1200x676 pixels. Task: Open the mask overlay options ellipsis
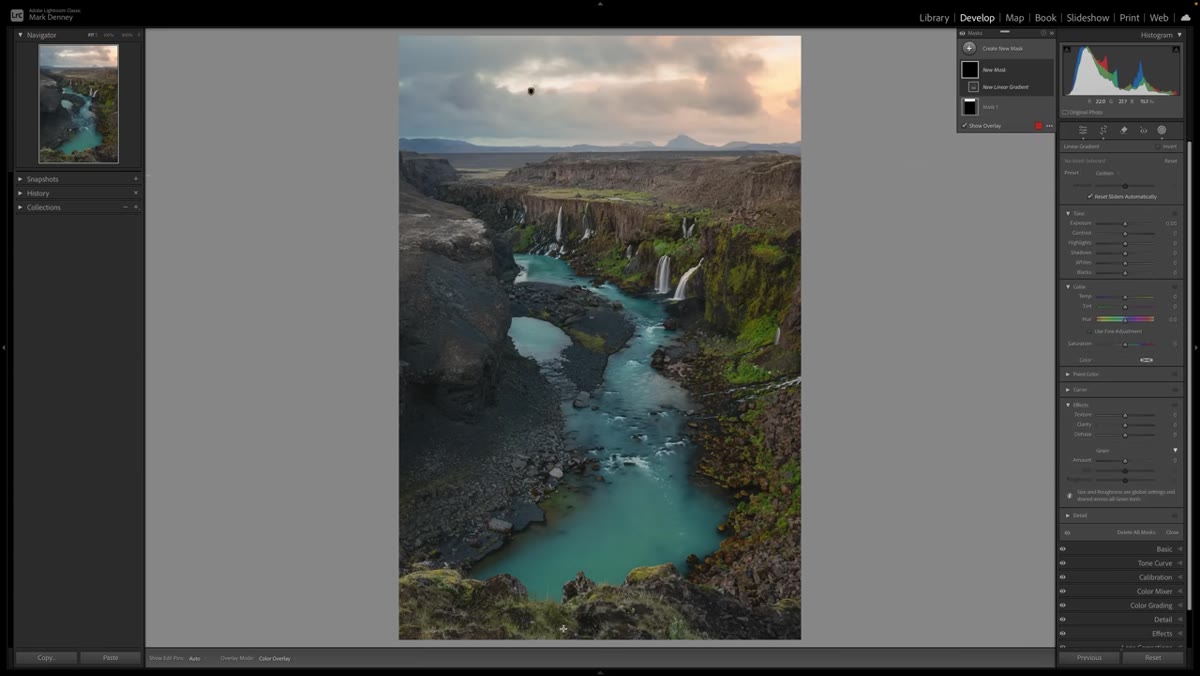coord(1049,126)
